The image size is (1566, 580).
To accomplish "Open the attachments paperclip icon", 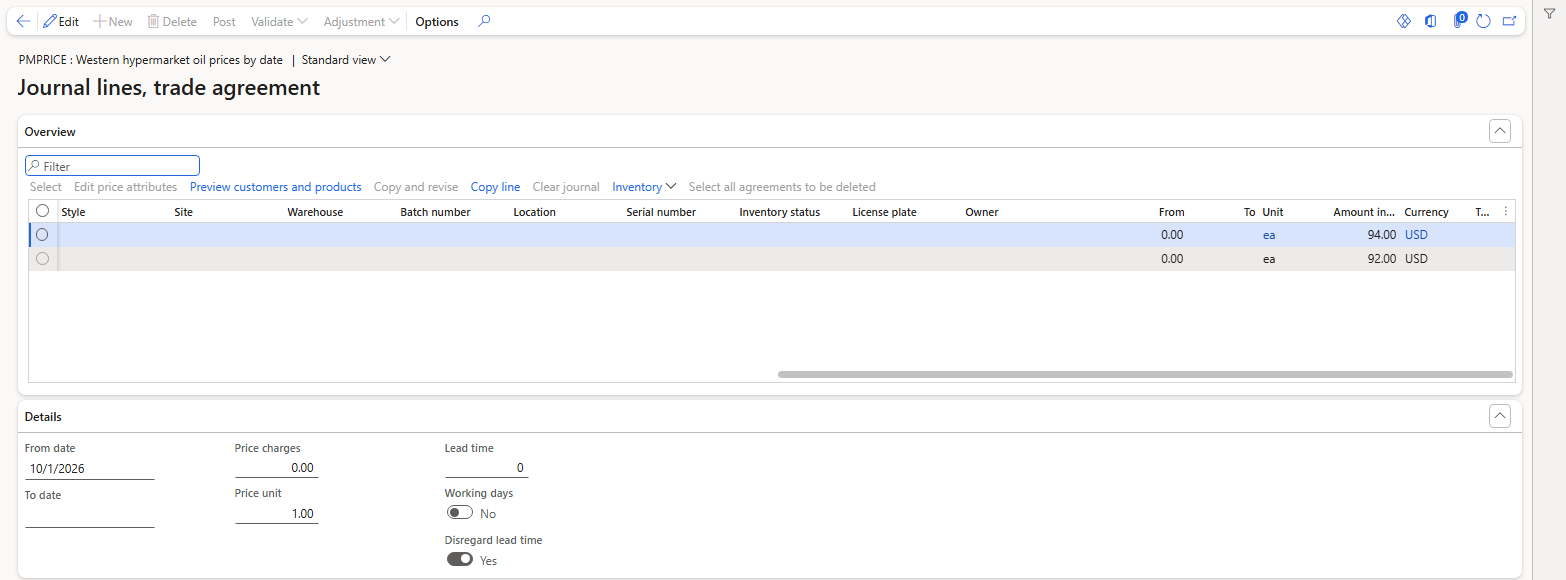I will pyautogui.click(x=1458, y=21).
